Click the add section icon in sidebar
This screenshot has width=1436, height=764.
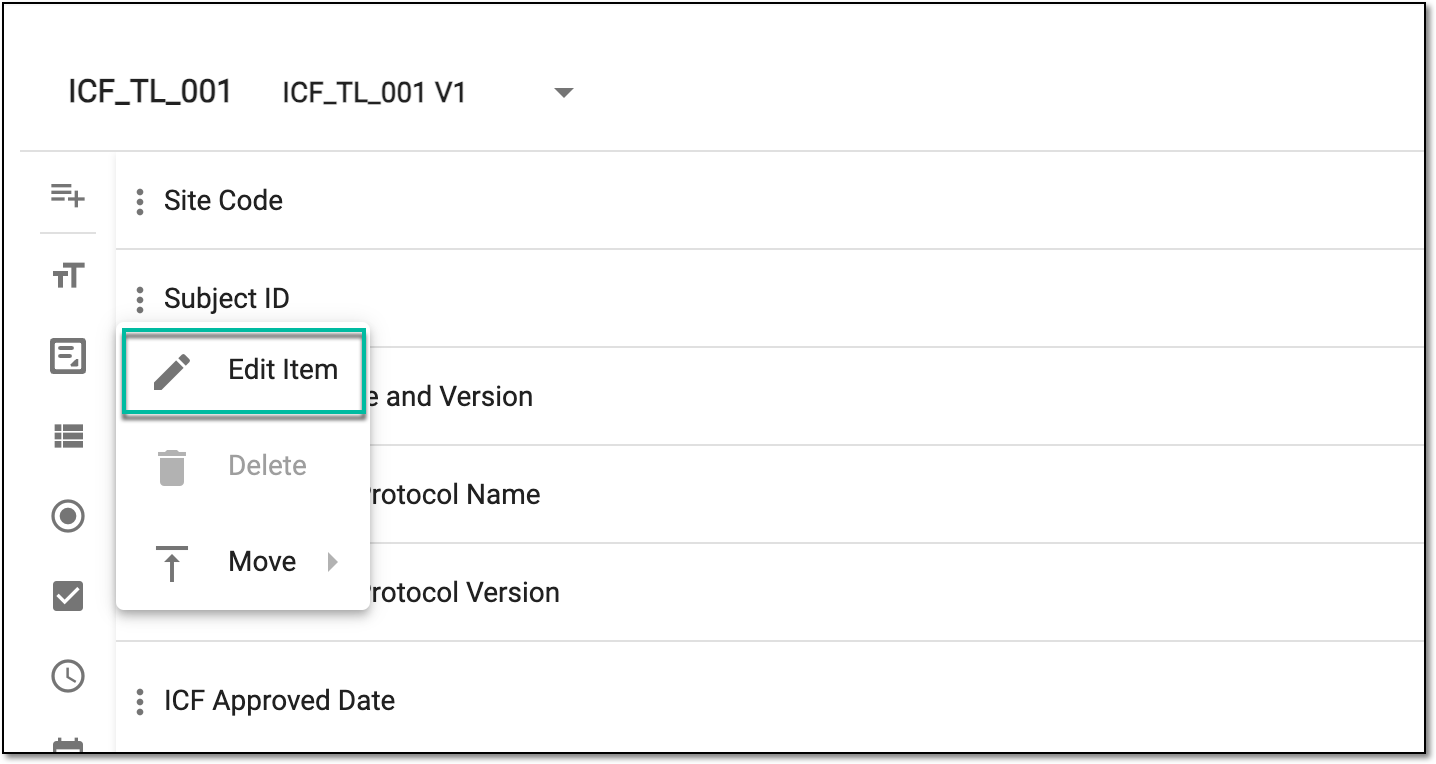(x=68, y=194)
